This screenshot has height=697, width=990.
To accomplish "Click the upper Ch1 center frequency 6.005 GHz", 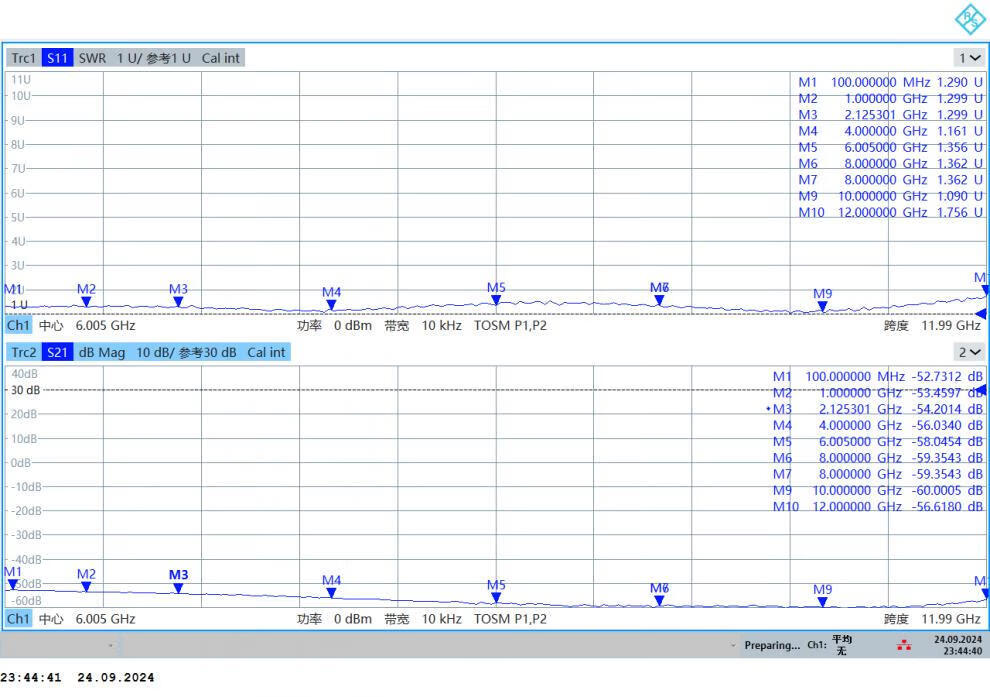I will point(105,325).
